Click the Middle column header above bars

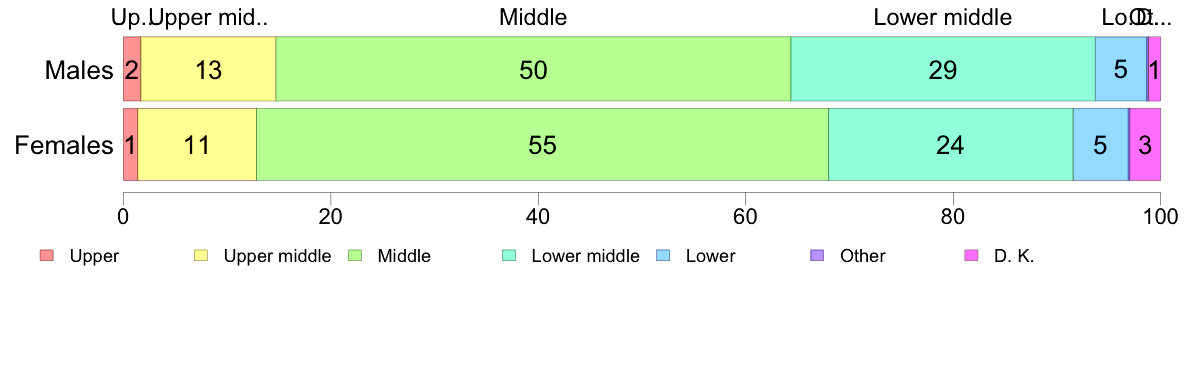point(533,17)
